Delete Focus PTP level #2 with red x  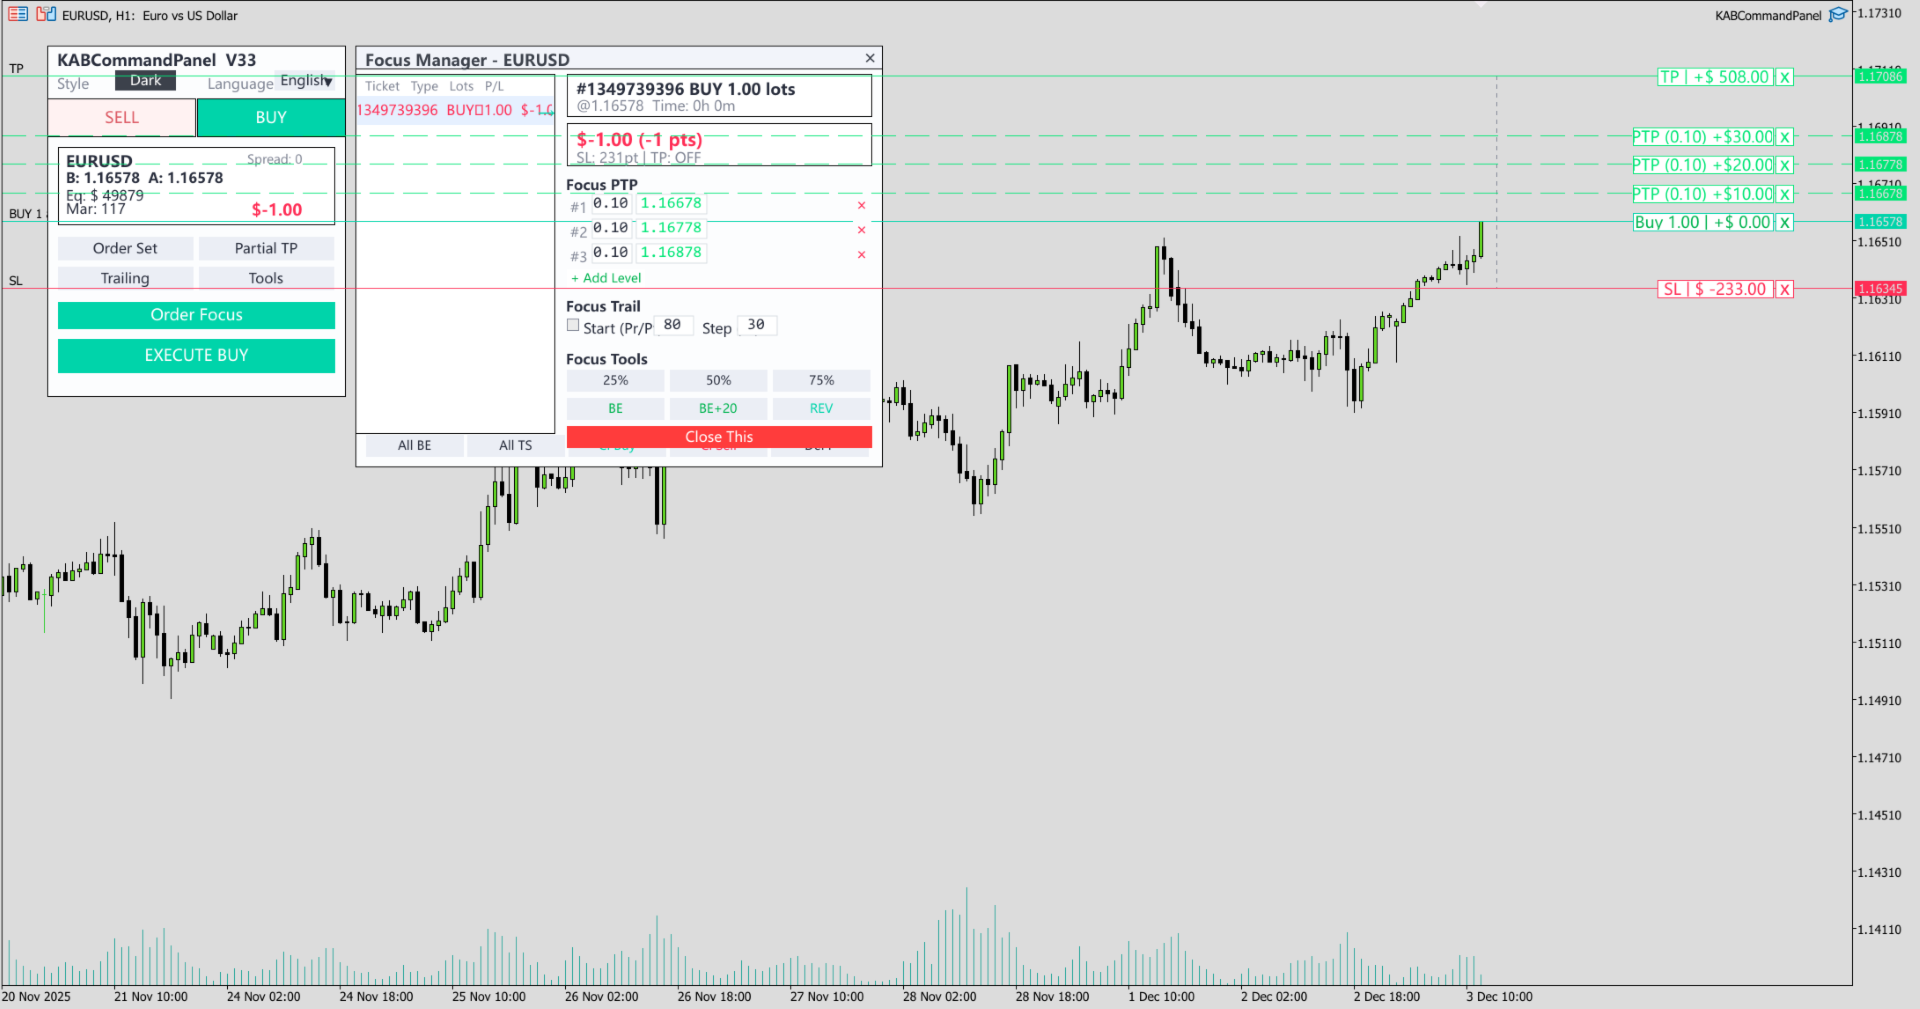click(861, 230)
